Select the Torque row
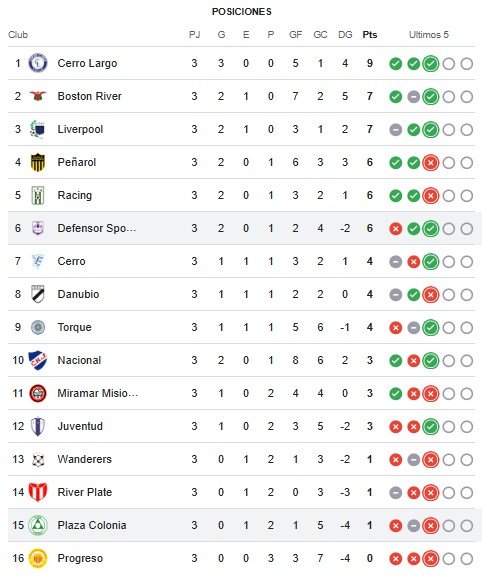 [241, 327]
